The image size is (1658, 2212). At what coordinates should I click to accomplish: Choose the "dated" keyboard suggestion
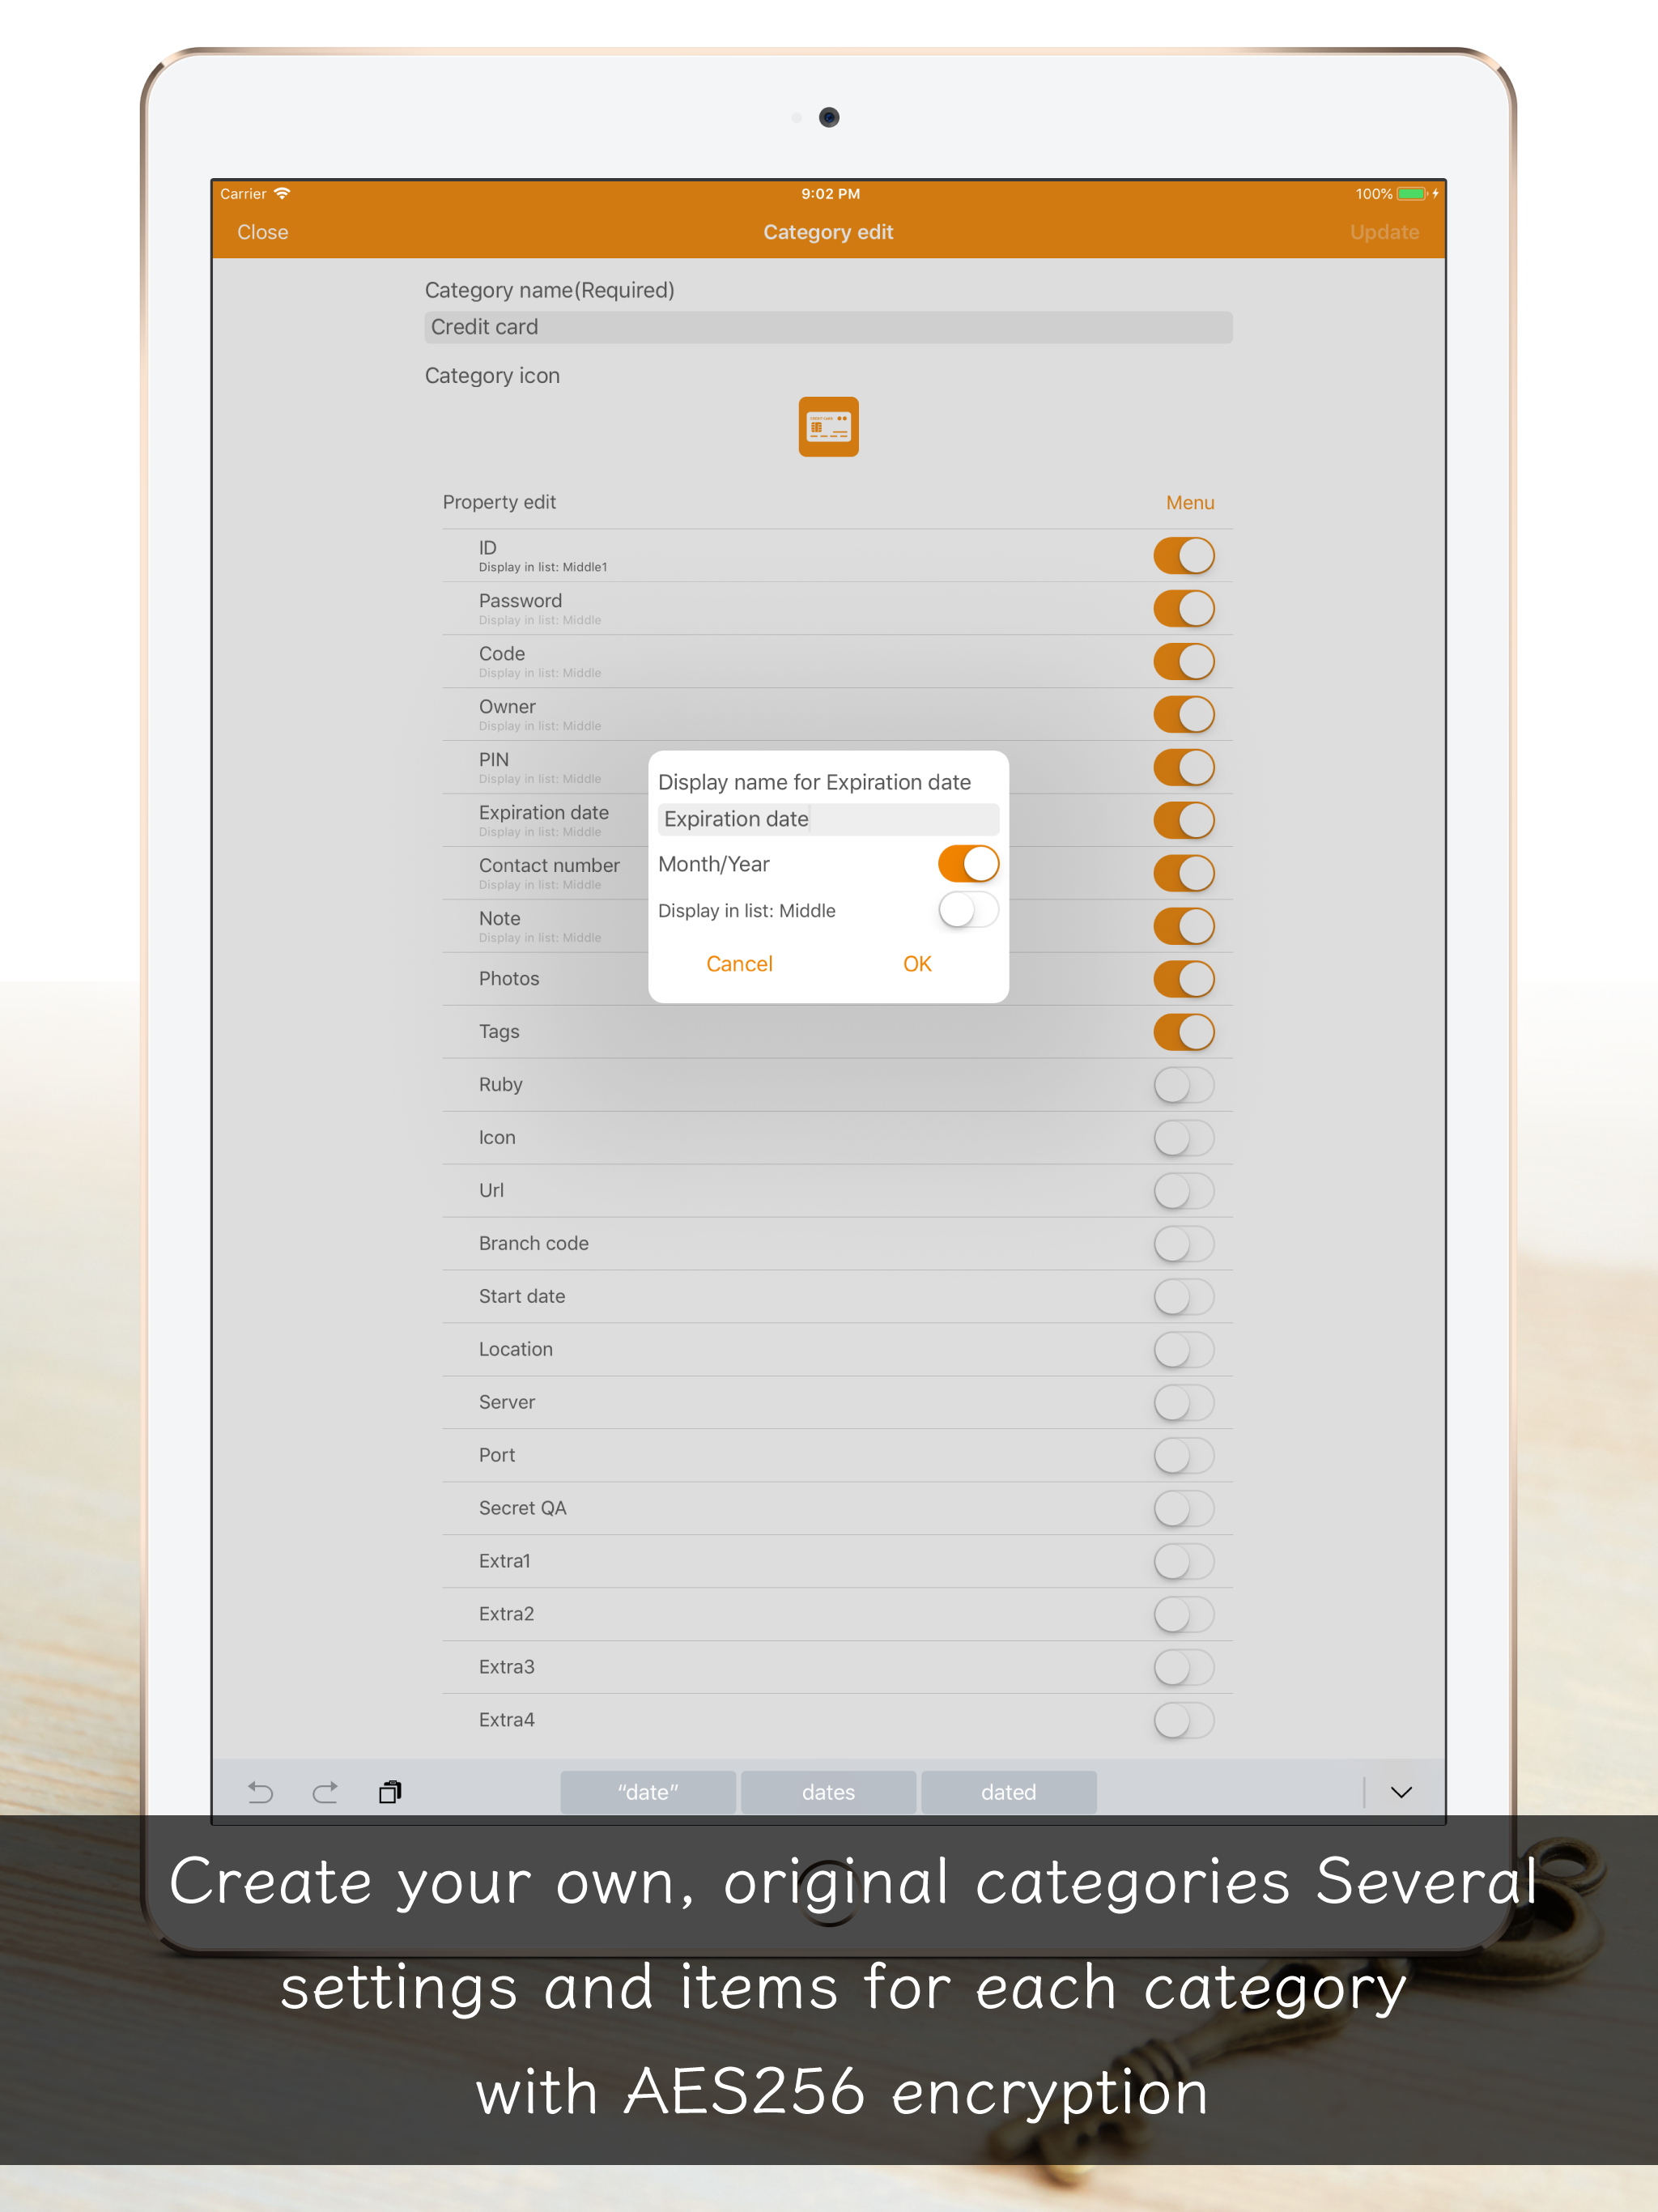tap(1008, 1792)
